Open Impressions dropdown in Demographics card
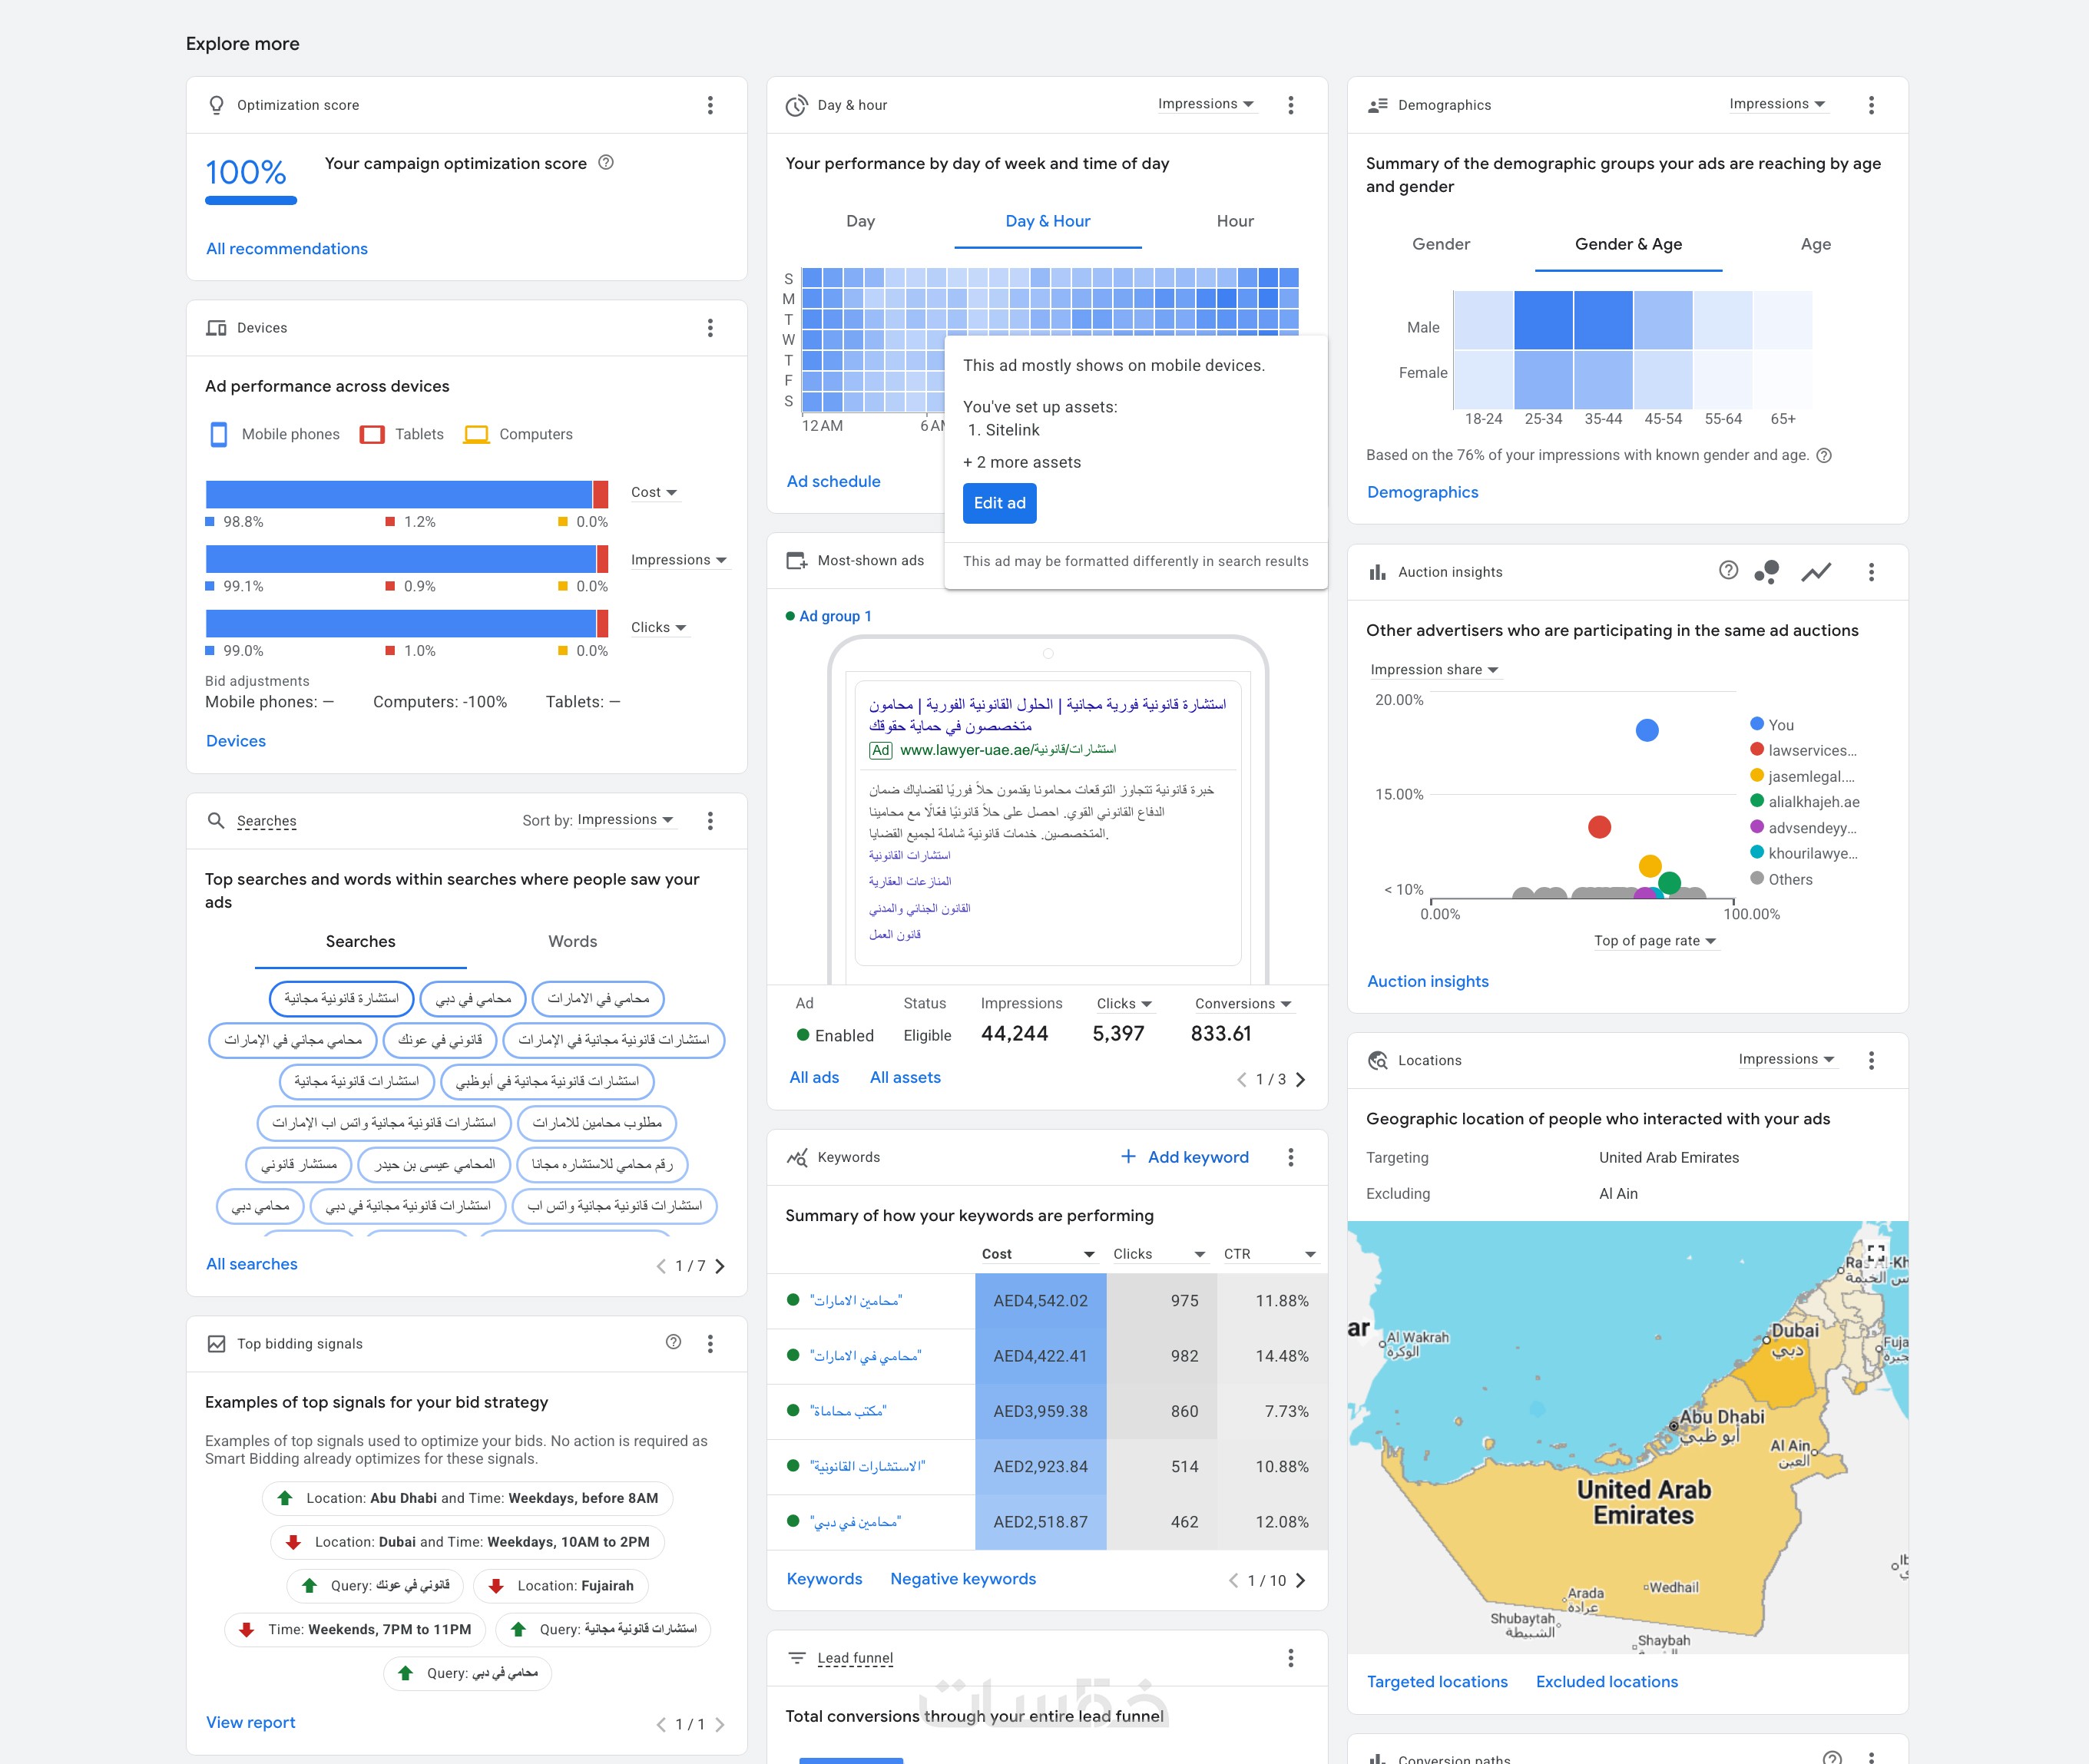This screenshot has width=2089, height=1764. [x=1778, y=104]
